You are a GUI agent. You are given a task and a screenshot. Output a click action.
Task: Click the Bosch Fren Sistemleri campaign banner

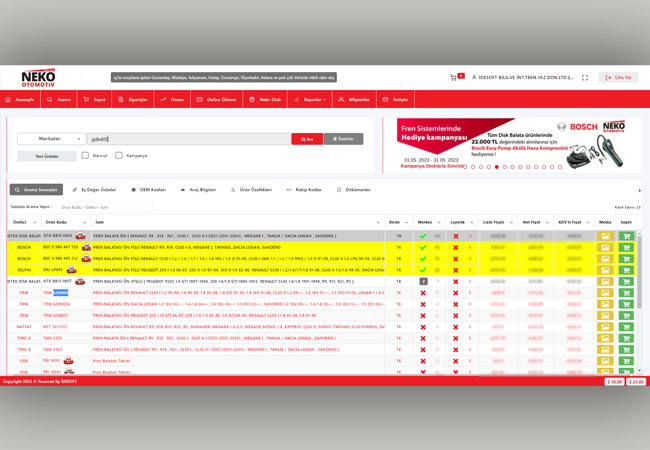(x=512, y=145)
